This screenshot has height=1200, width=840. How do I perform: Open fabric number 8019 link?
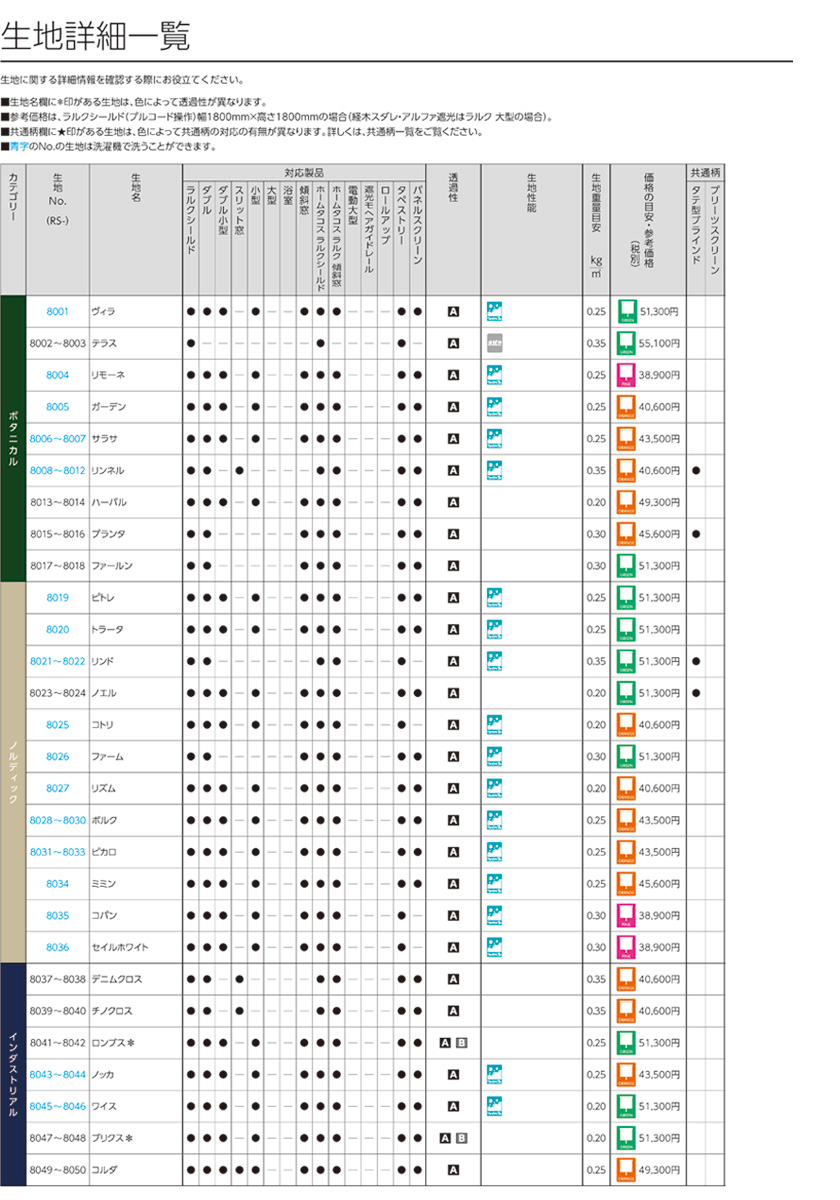[x=58, y=597]
